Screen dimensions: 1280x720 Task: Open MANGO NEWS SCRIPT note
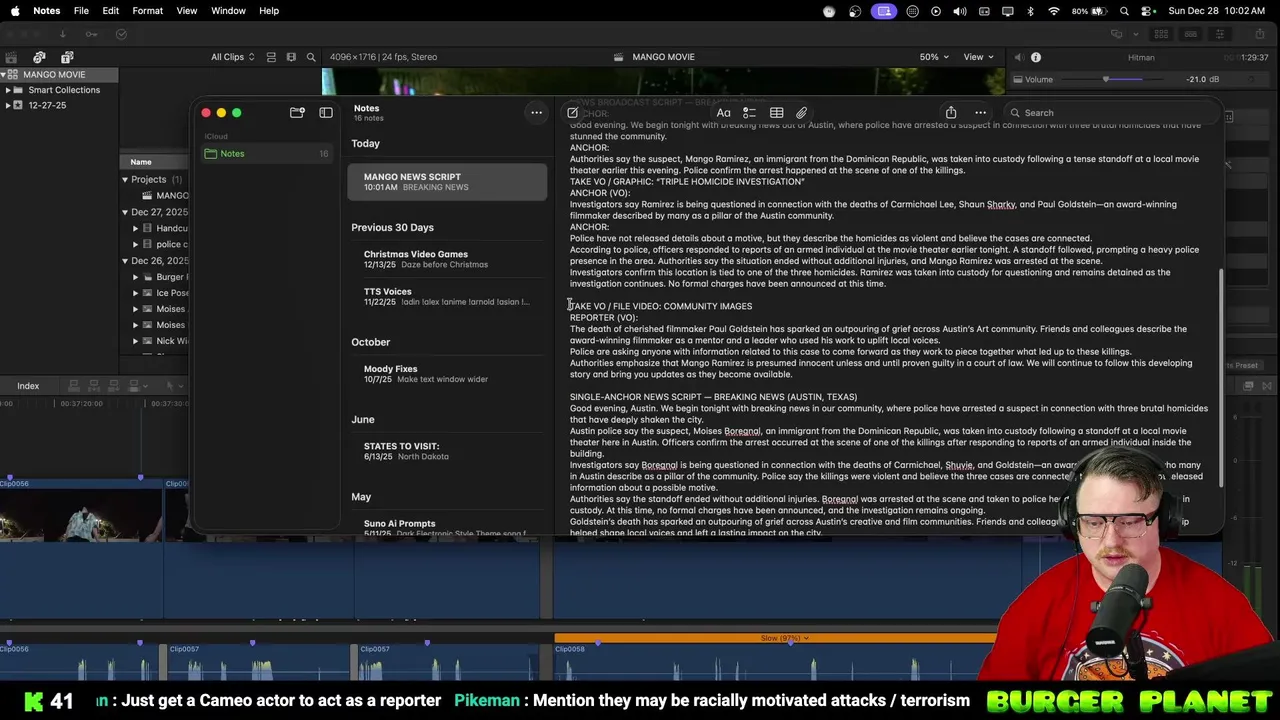(x=447, y=182)
